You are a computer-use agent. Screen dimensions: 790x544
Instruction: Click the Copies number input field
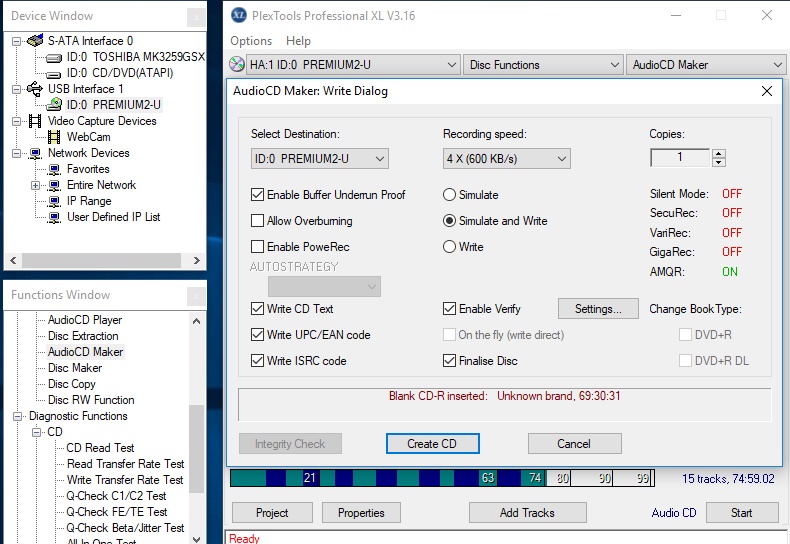pos(680,158)
